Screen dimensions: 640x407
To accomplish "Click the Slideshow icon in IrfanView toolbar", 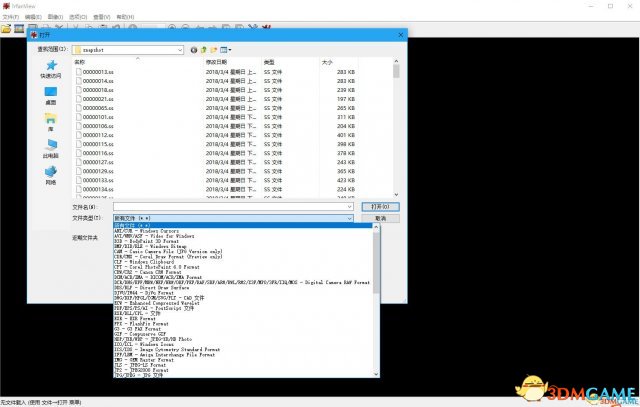I will pyautogui.click(x=19, y=28).
